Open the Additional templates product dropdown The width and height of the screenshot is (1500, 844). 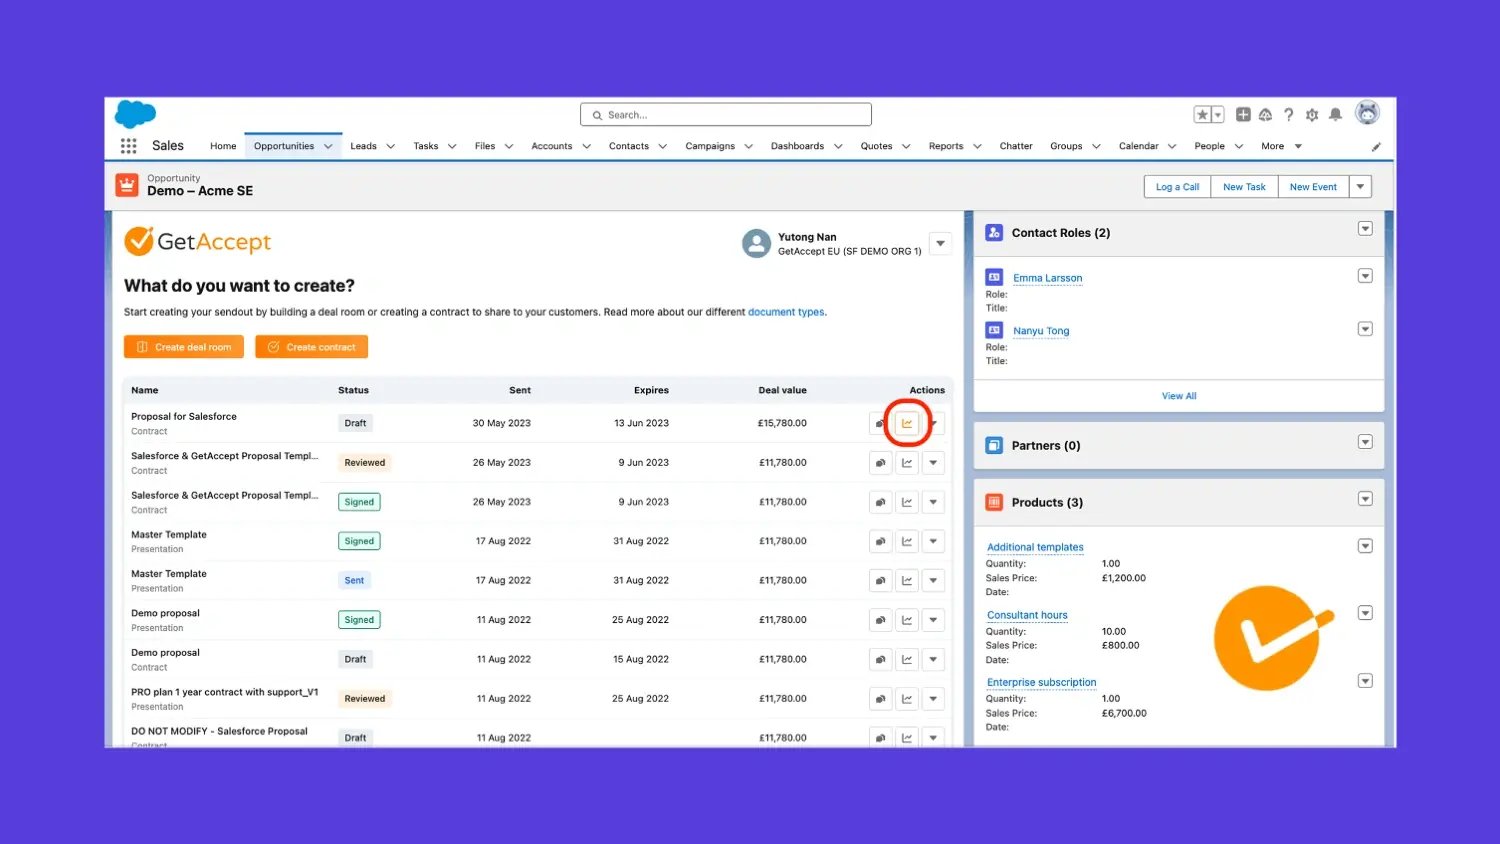coord(1365,546)
